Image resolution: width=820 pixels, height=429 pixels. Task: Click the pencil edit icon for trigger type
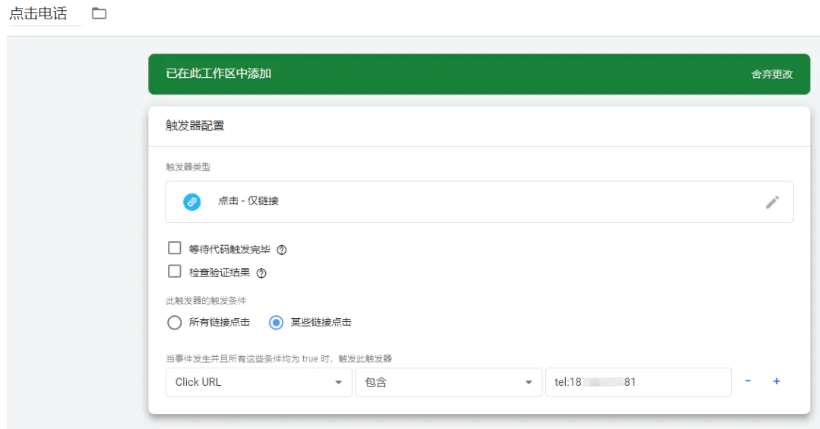[x=772, y=202]
